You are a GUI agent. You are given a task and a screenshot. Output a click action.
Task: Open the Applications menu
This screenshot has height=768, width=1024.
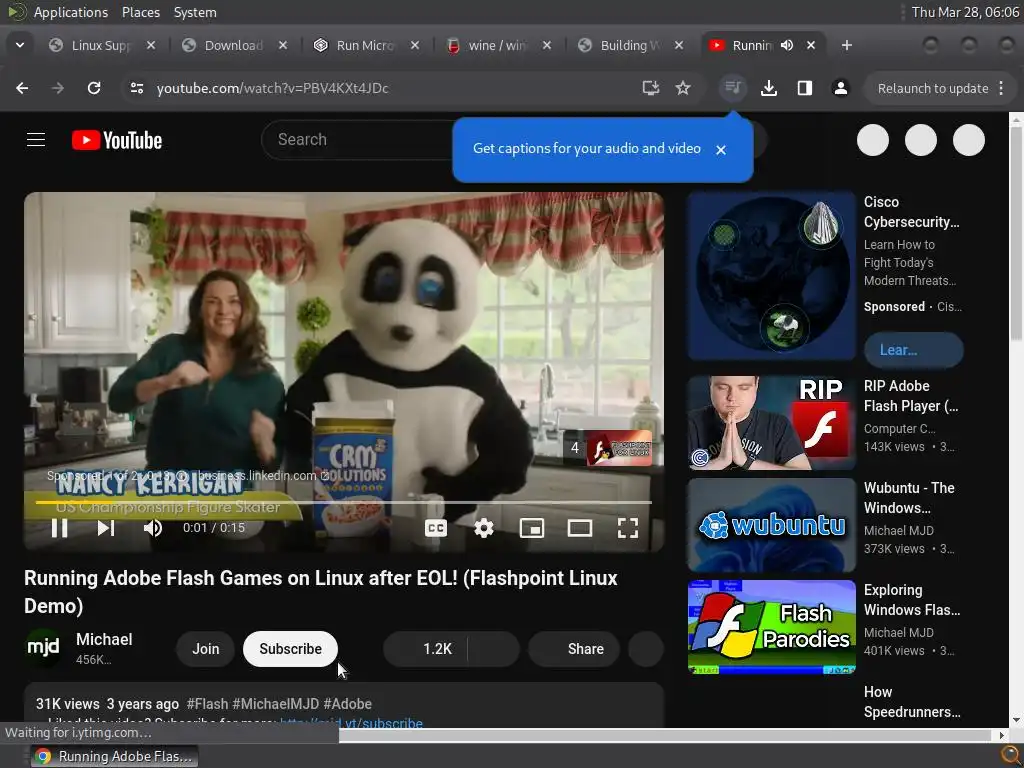pos(71,12)
